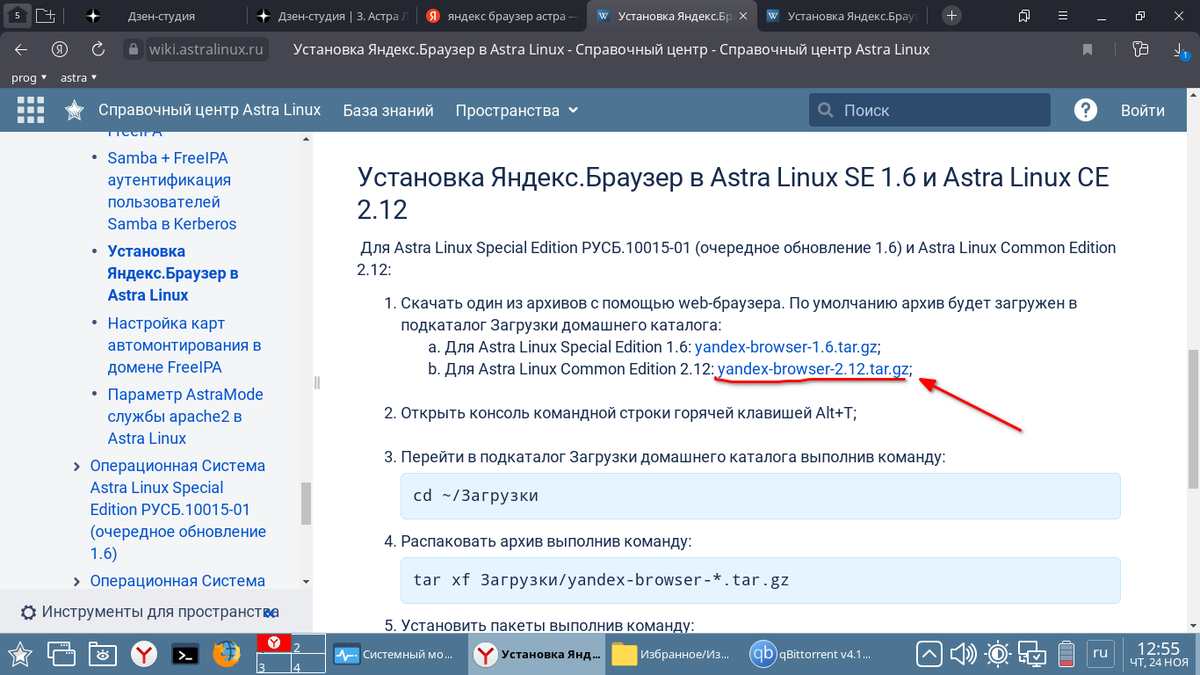This screenshot has height=675, width=1200.
Task: Open Samba + FreeIPA аутентификация sidebar link
Action: (x=172, y=191)
